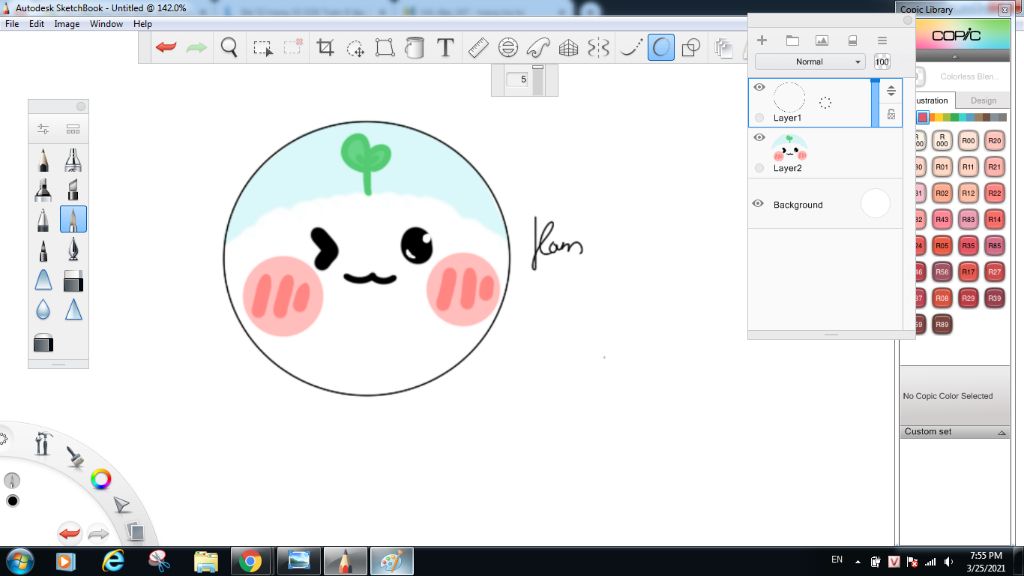Open the Brush Library icon
Image resolution: width=1024 pixels, height=576 pixels.
tap(73, 129)
